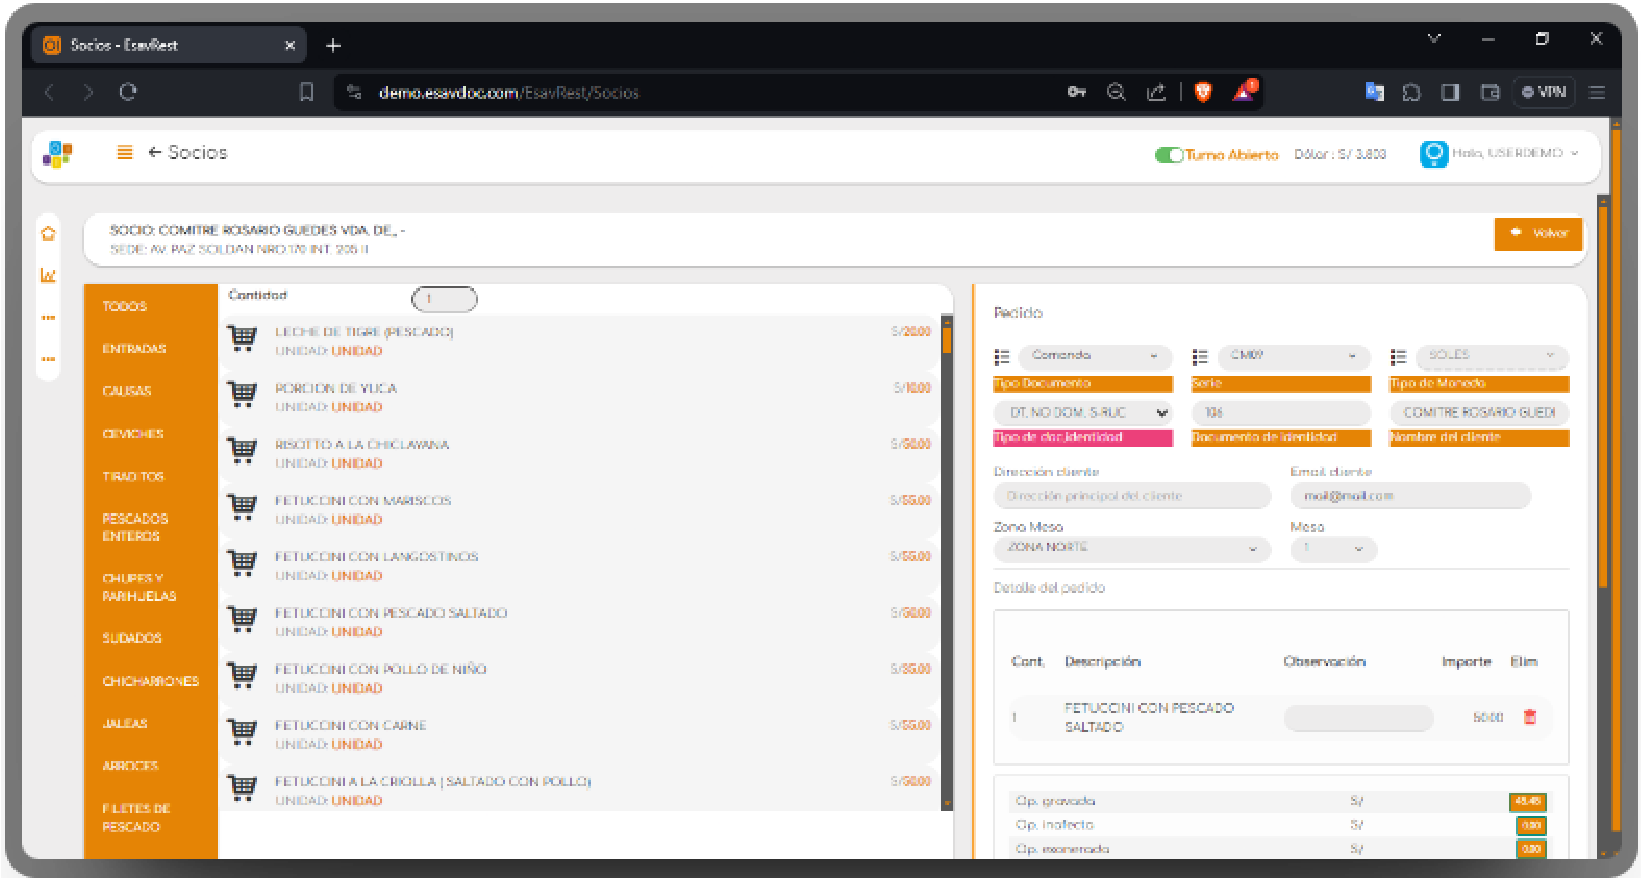This screenshot has width=1641, height=878.
Task: Add Fetucconi con Pollo de Niño to cart
Action: [x=242, y=675]
